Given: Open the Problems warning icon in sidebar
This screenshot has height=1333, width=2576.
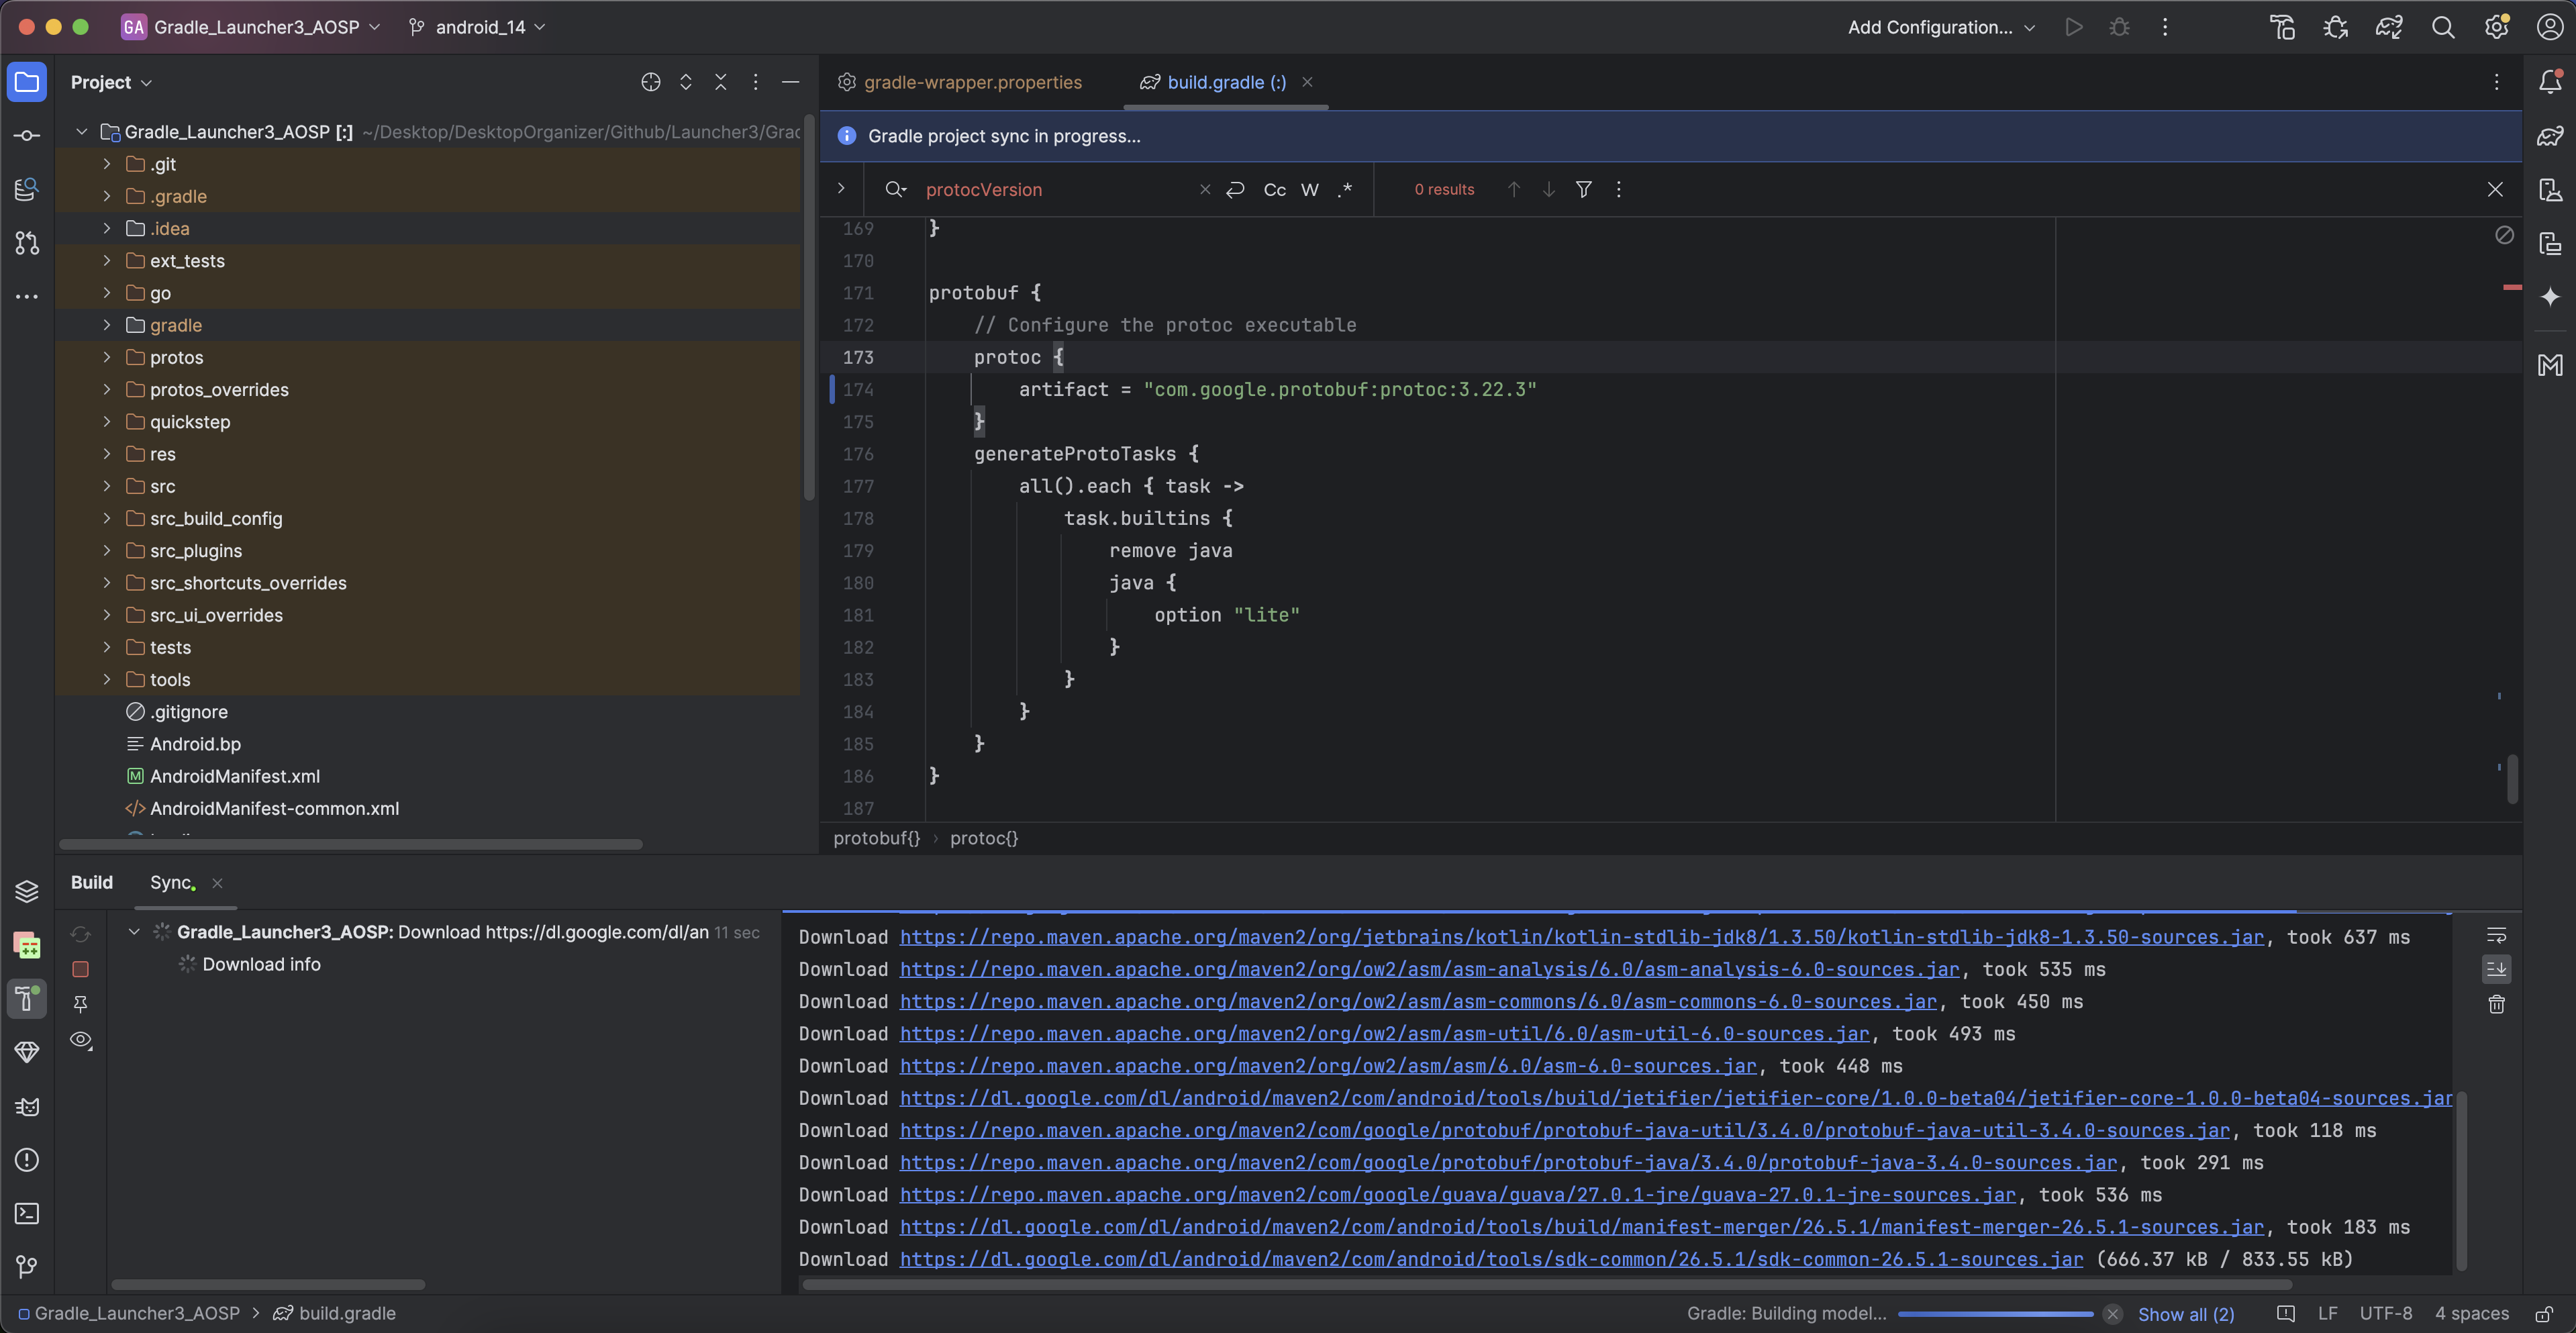Looking at the screenshot, I should pos(27,1159).
